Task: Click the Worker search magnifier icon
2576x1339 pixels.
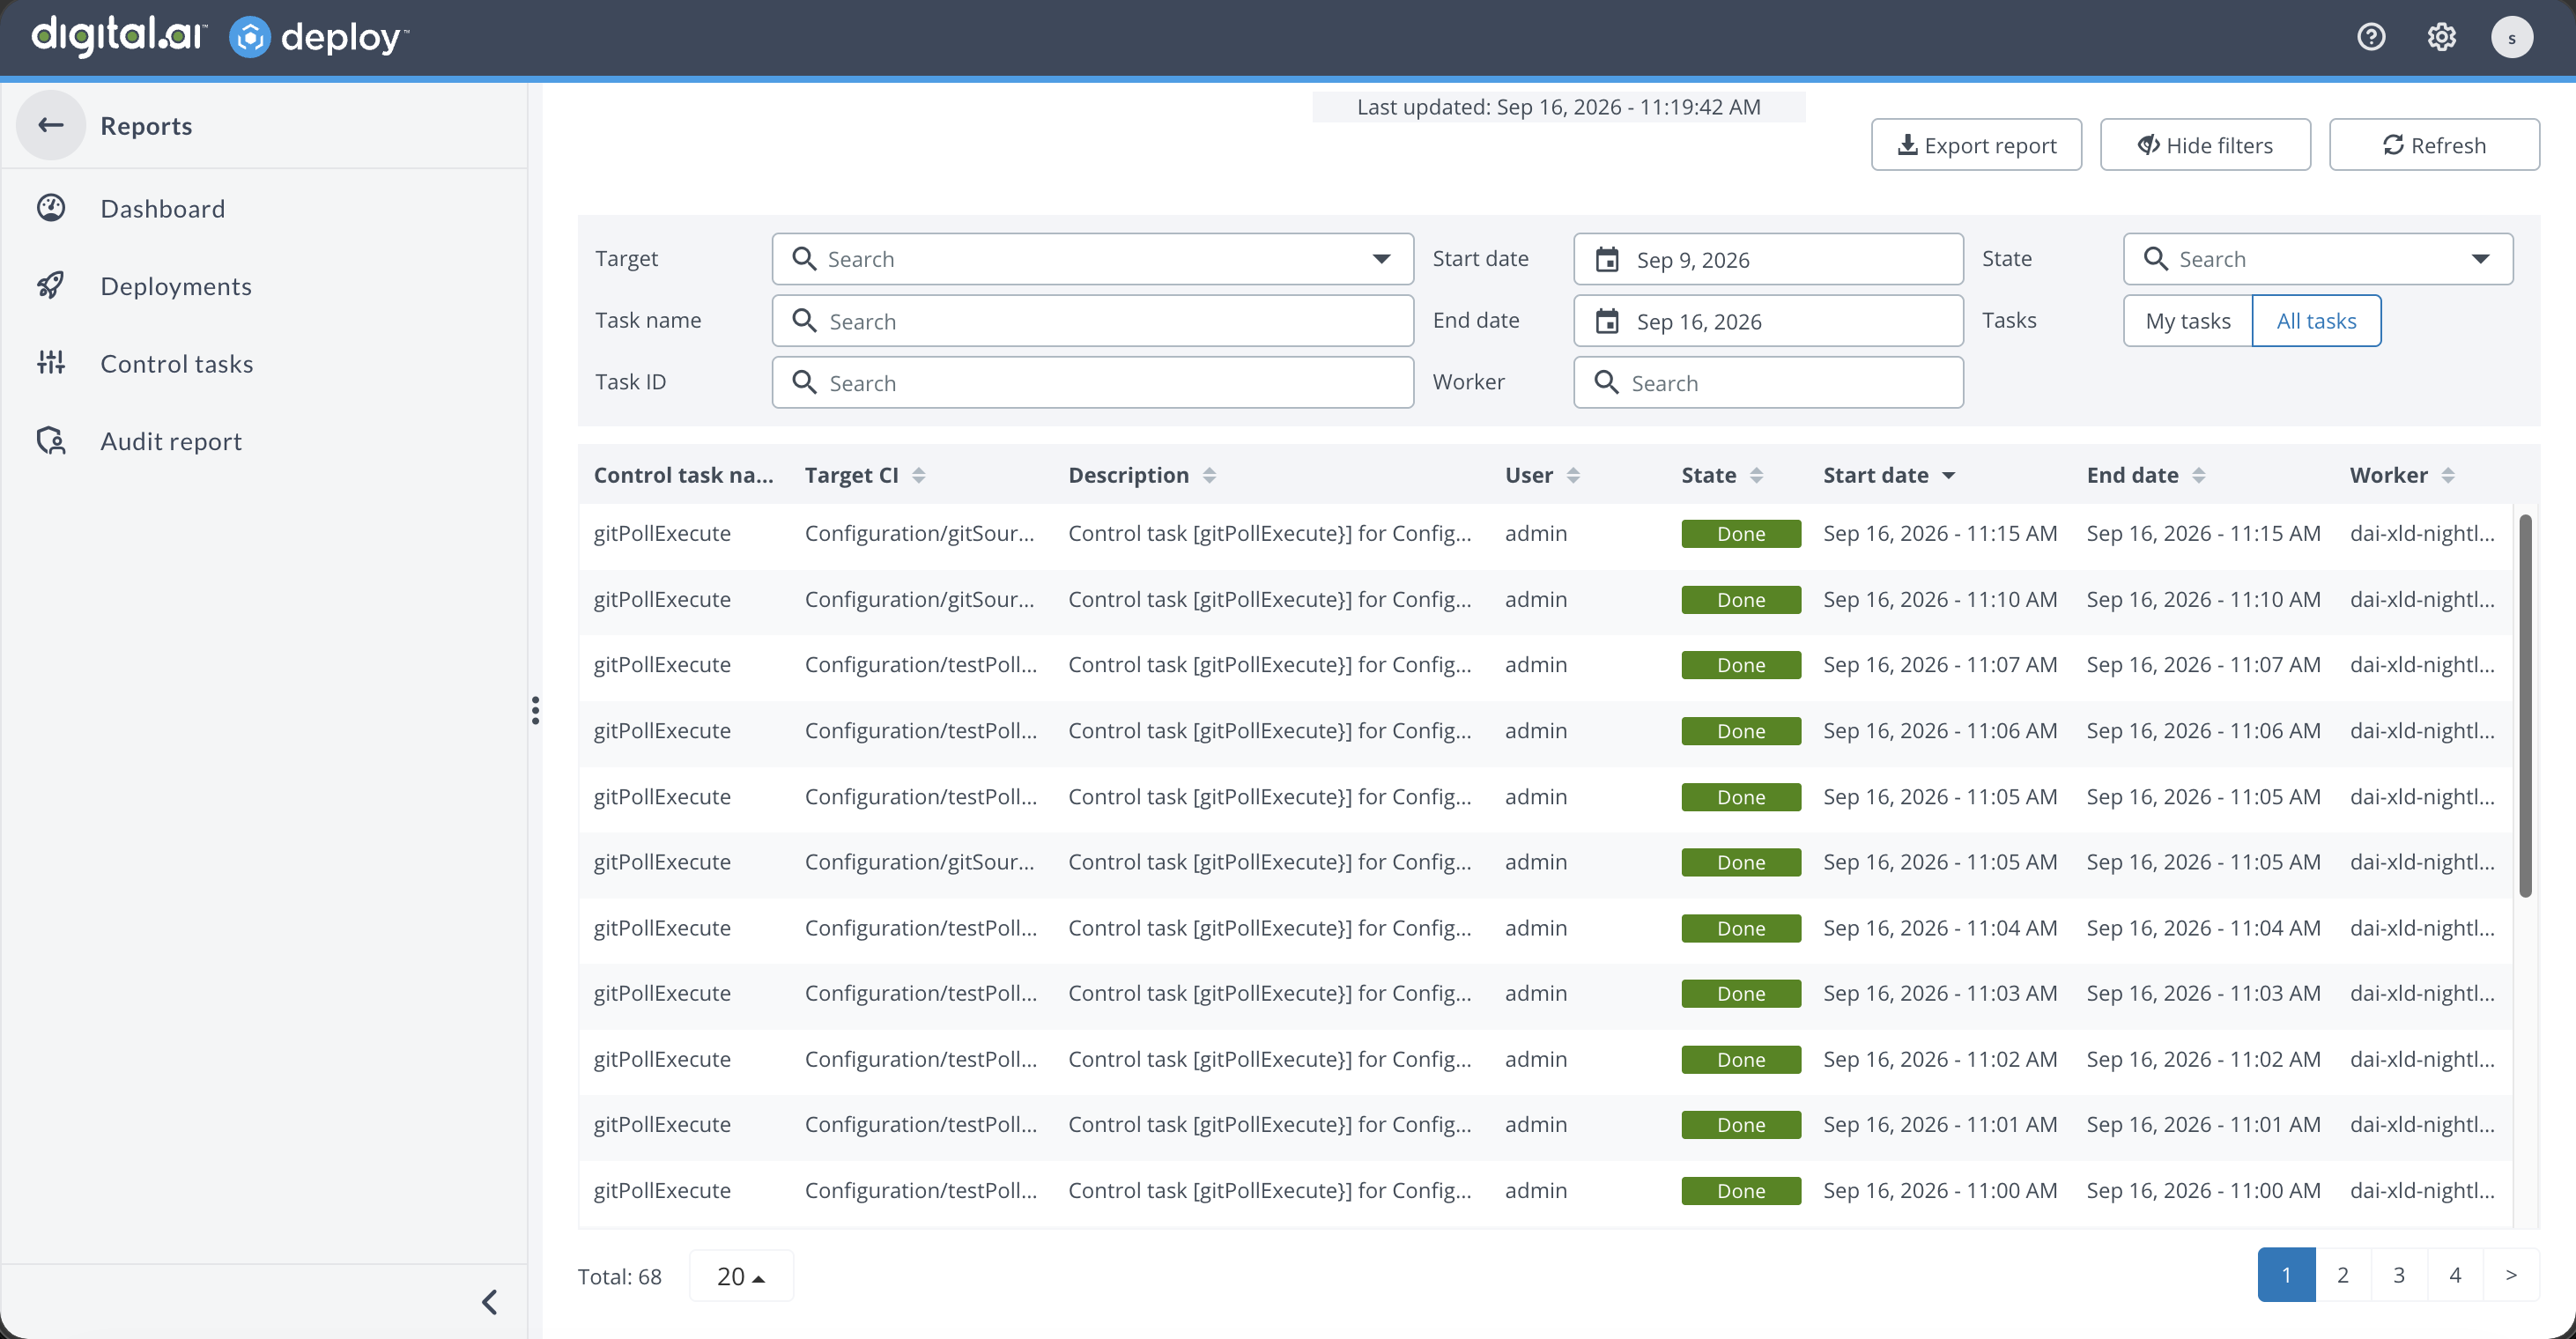Action: (x=1606, y=383)
